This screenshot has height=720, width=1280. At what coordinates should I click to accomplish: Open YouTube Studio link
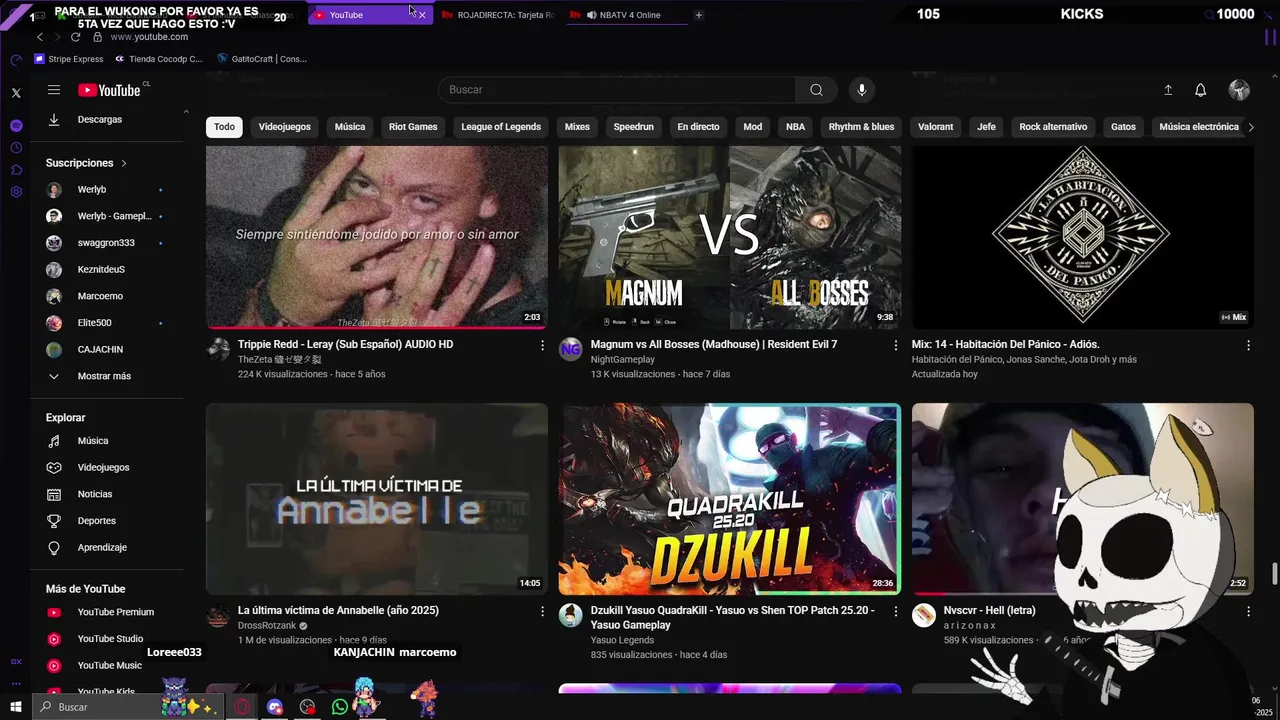coord(110,639)
